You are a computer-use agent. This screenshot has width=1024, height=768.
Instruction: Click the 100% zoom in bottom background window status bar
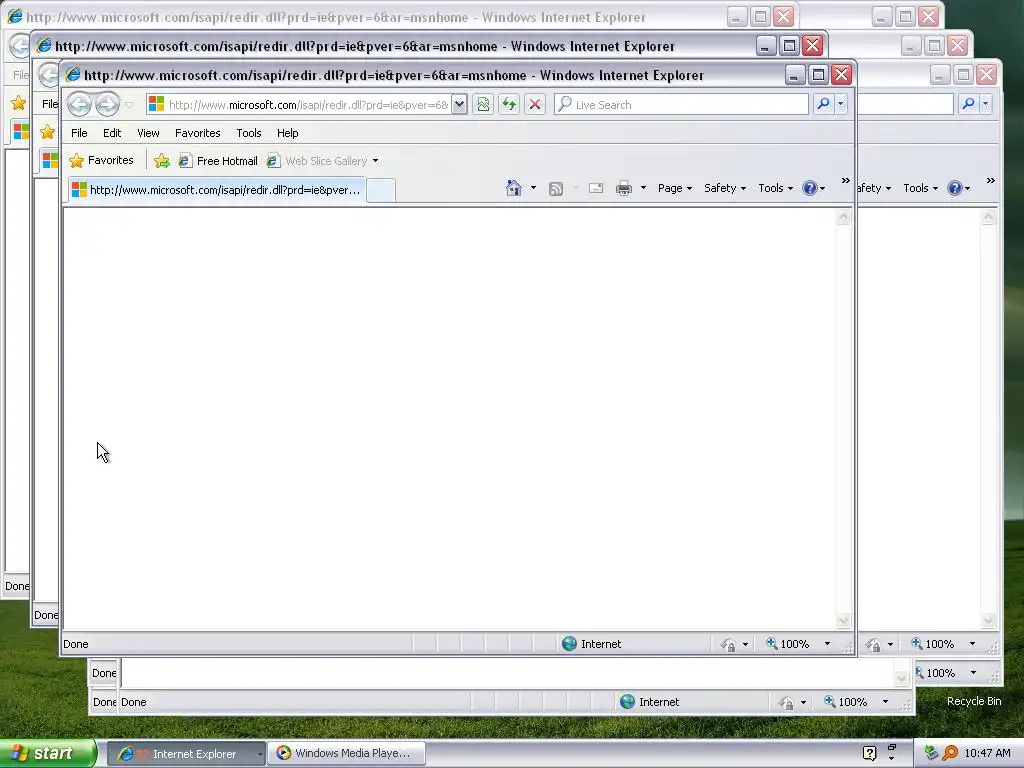pyautogui.click(x=846, y=702)
